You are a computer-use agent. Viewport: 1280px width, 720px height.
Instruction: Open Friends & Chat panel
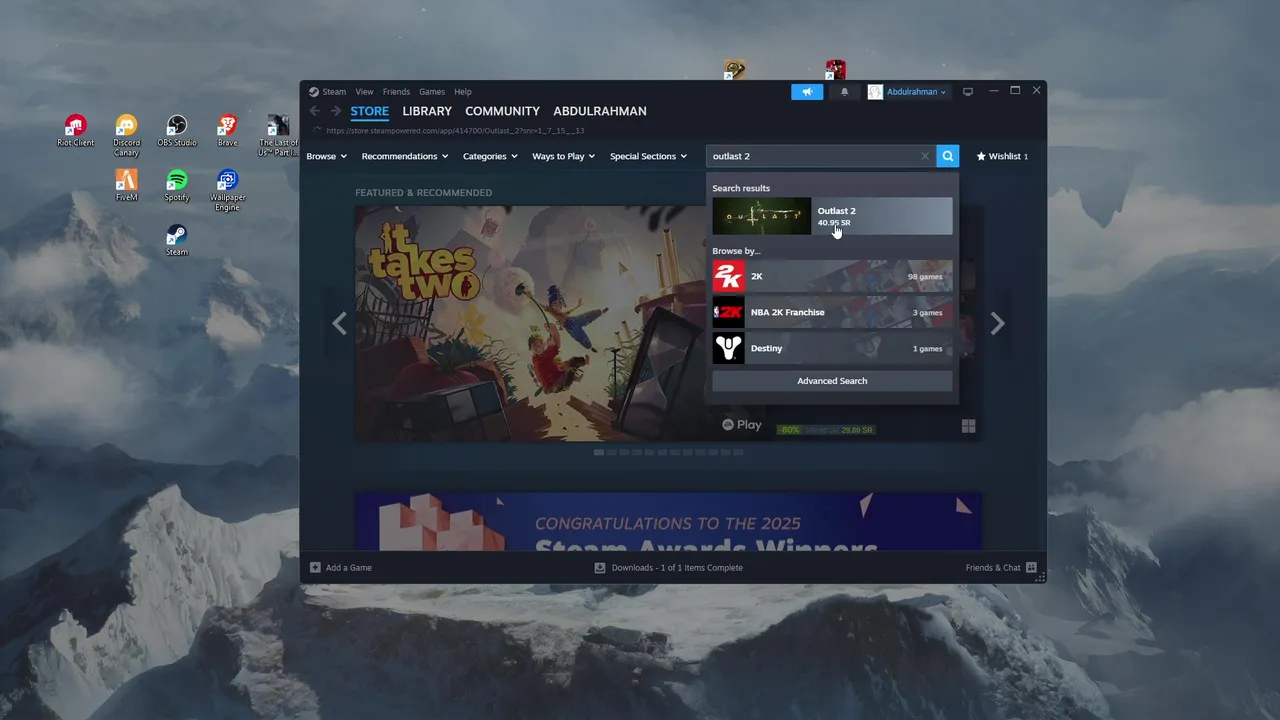(x=1001, y=567)
